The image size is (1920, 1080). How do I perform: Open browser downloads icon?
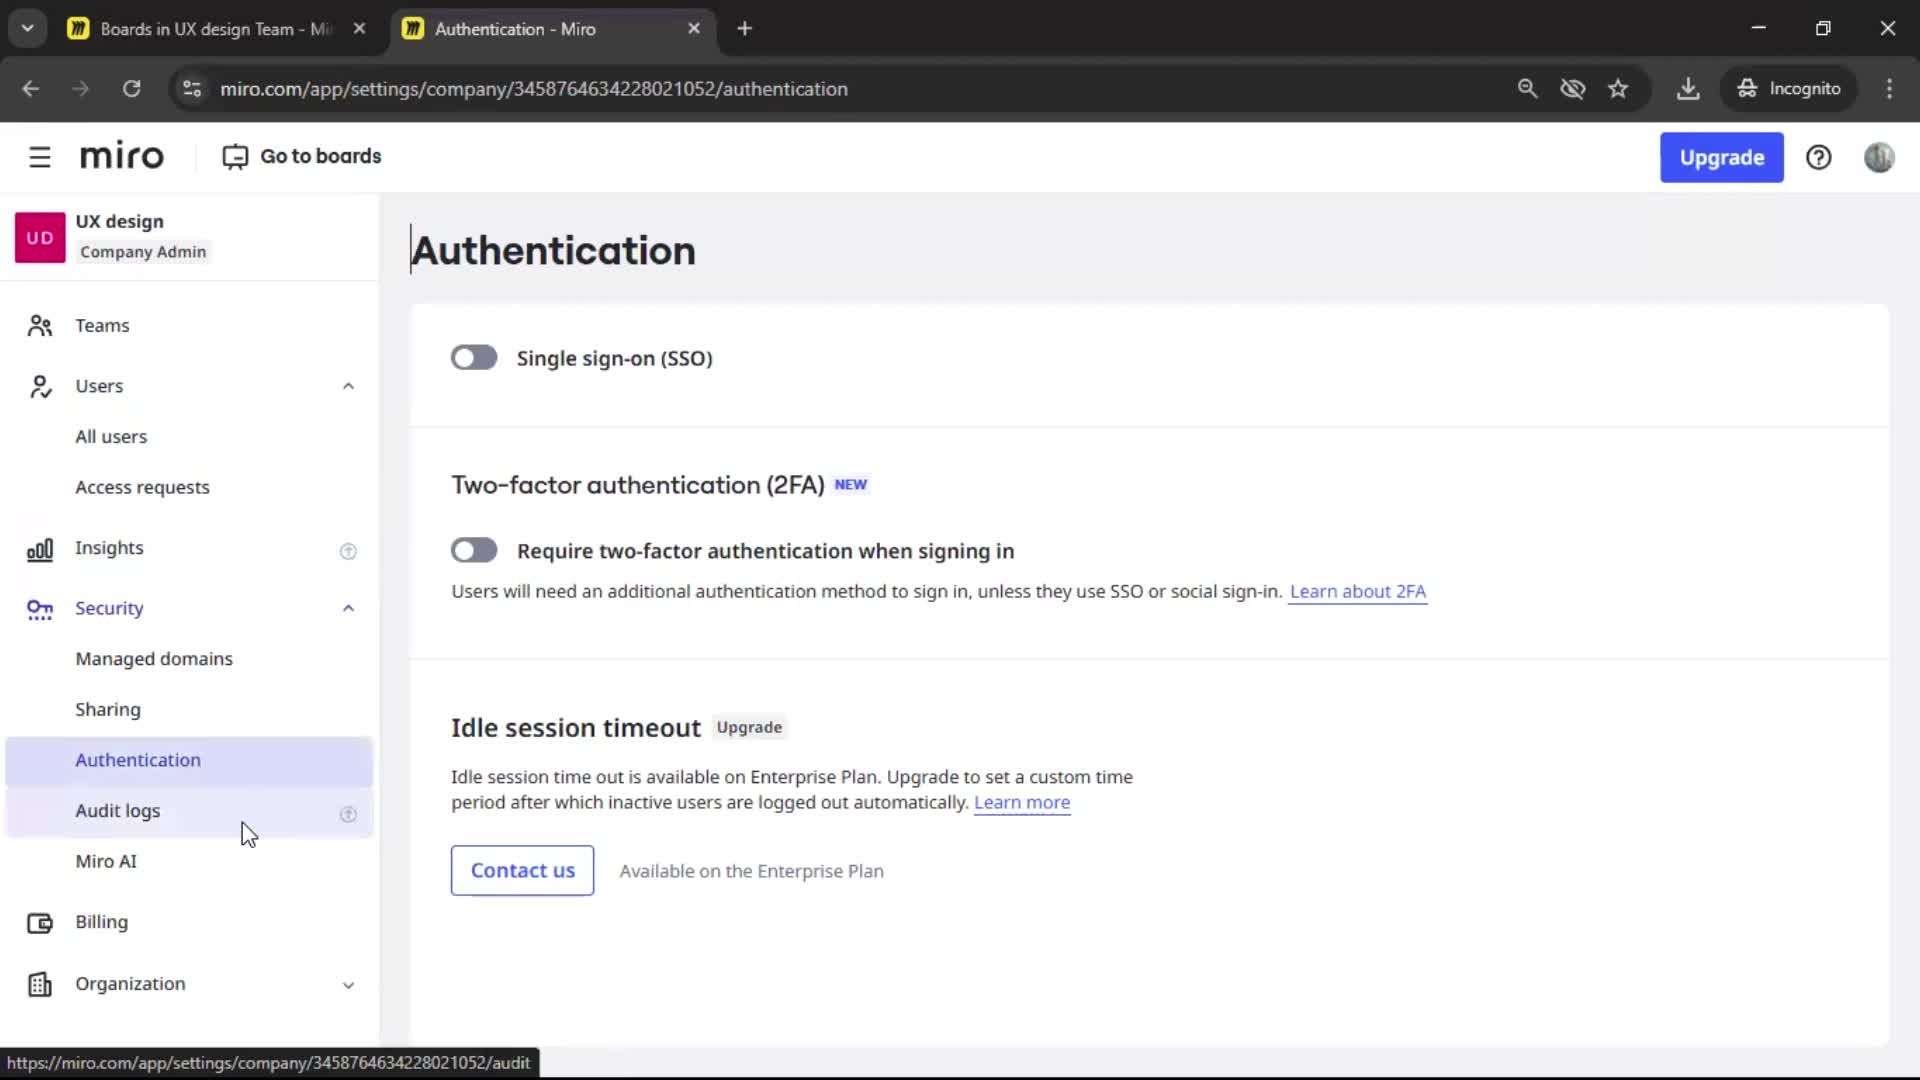pos(1688,89)
